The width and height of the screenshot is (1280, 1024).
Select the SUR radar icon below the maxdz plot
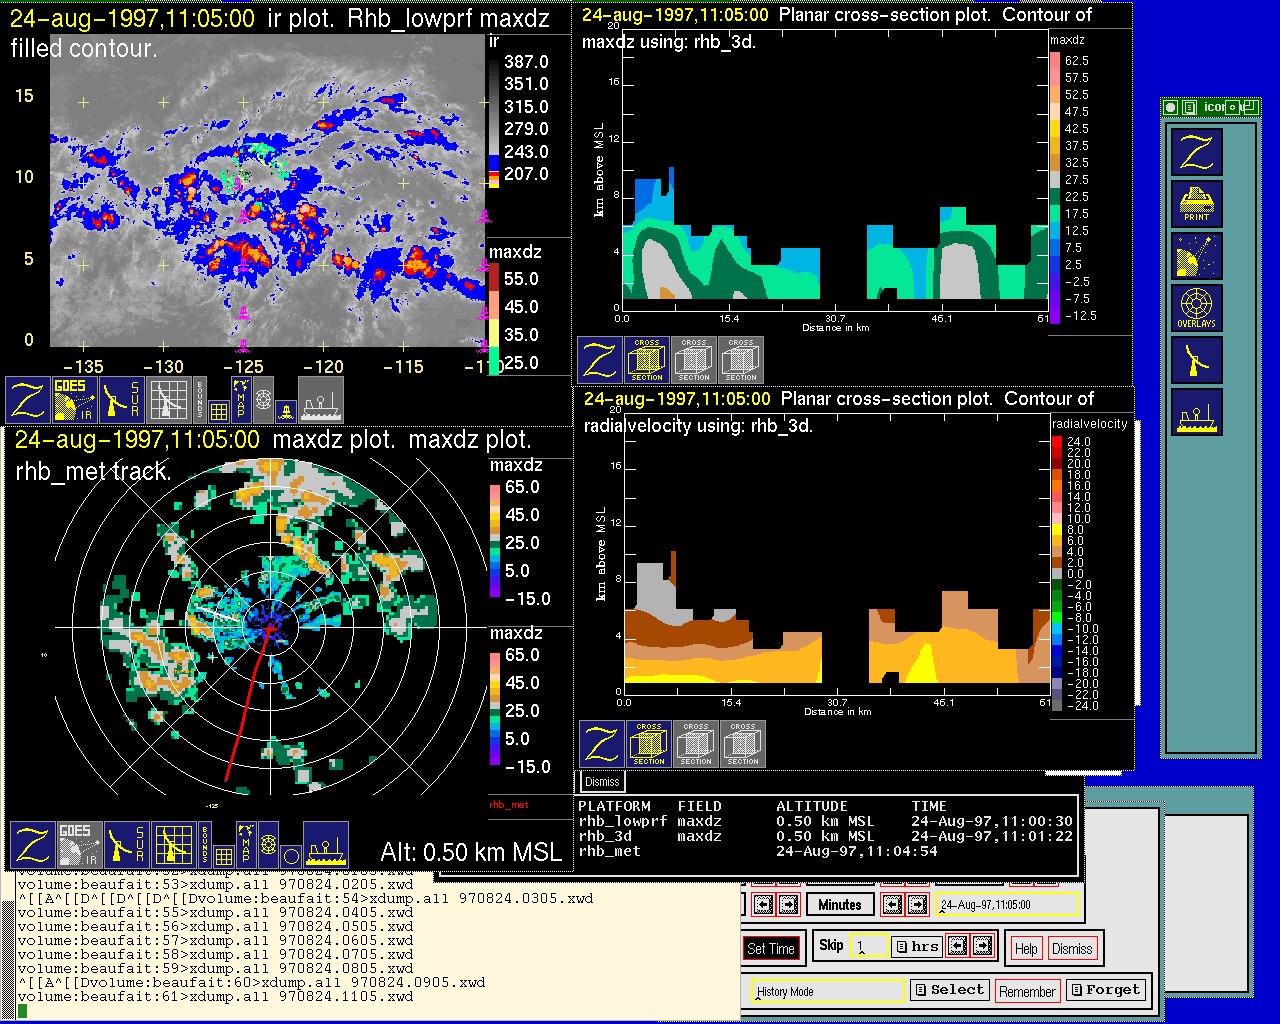pyautogui.click(x=126, y=845)
